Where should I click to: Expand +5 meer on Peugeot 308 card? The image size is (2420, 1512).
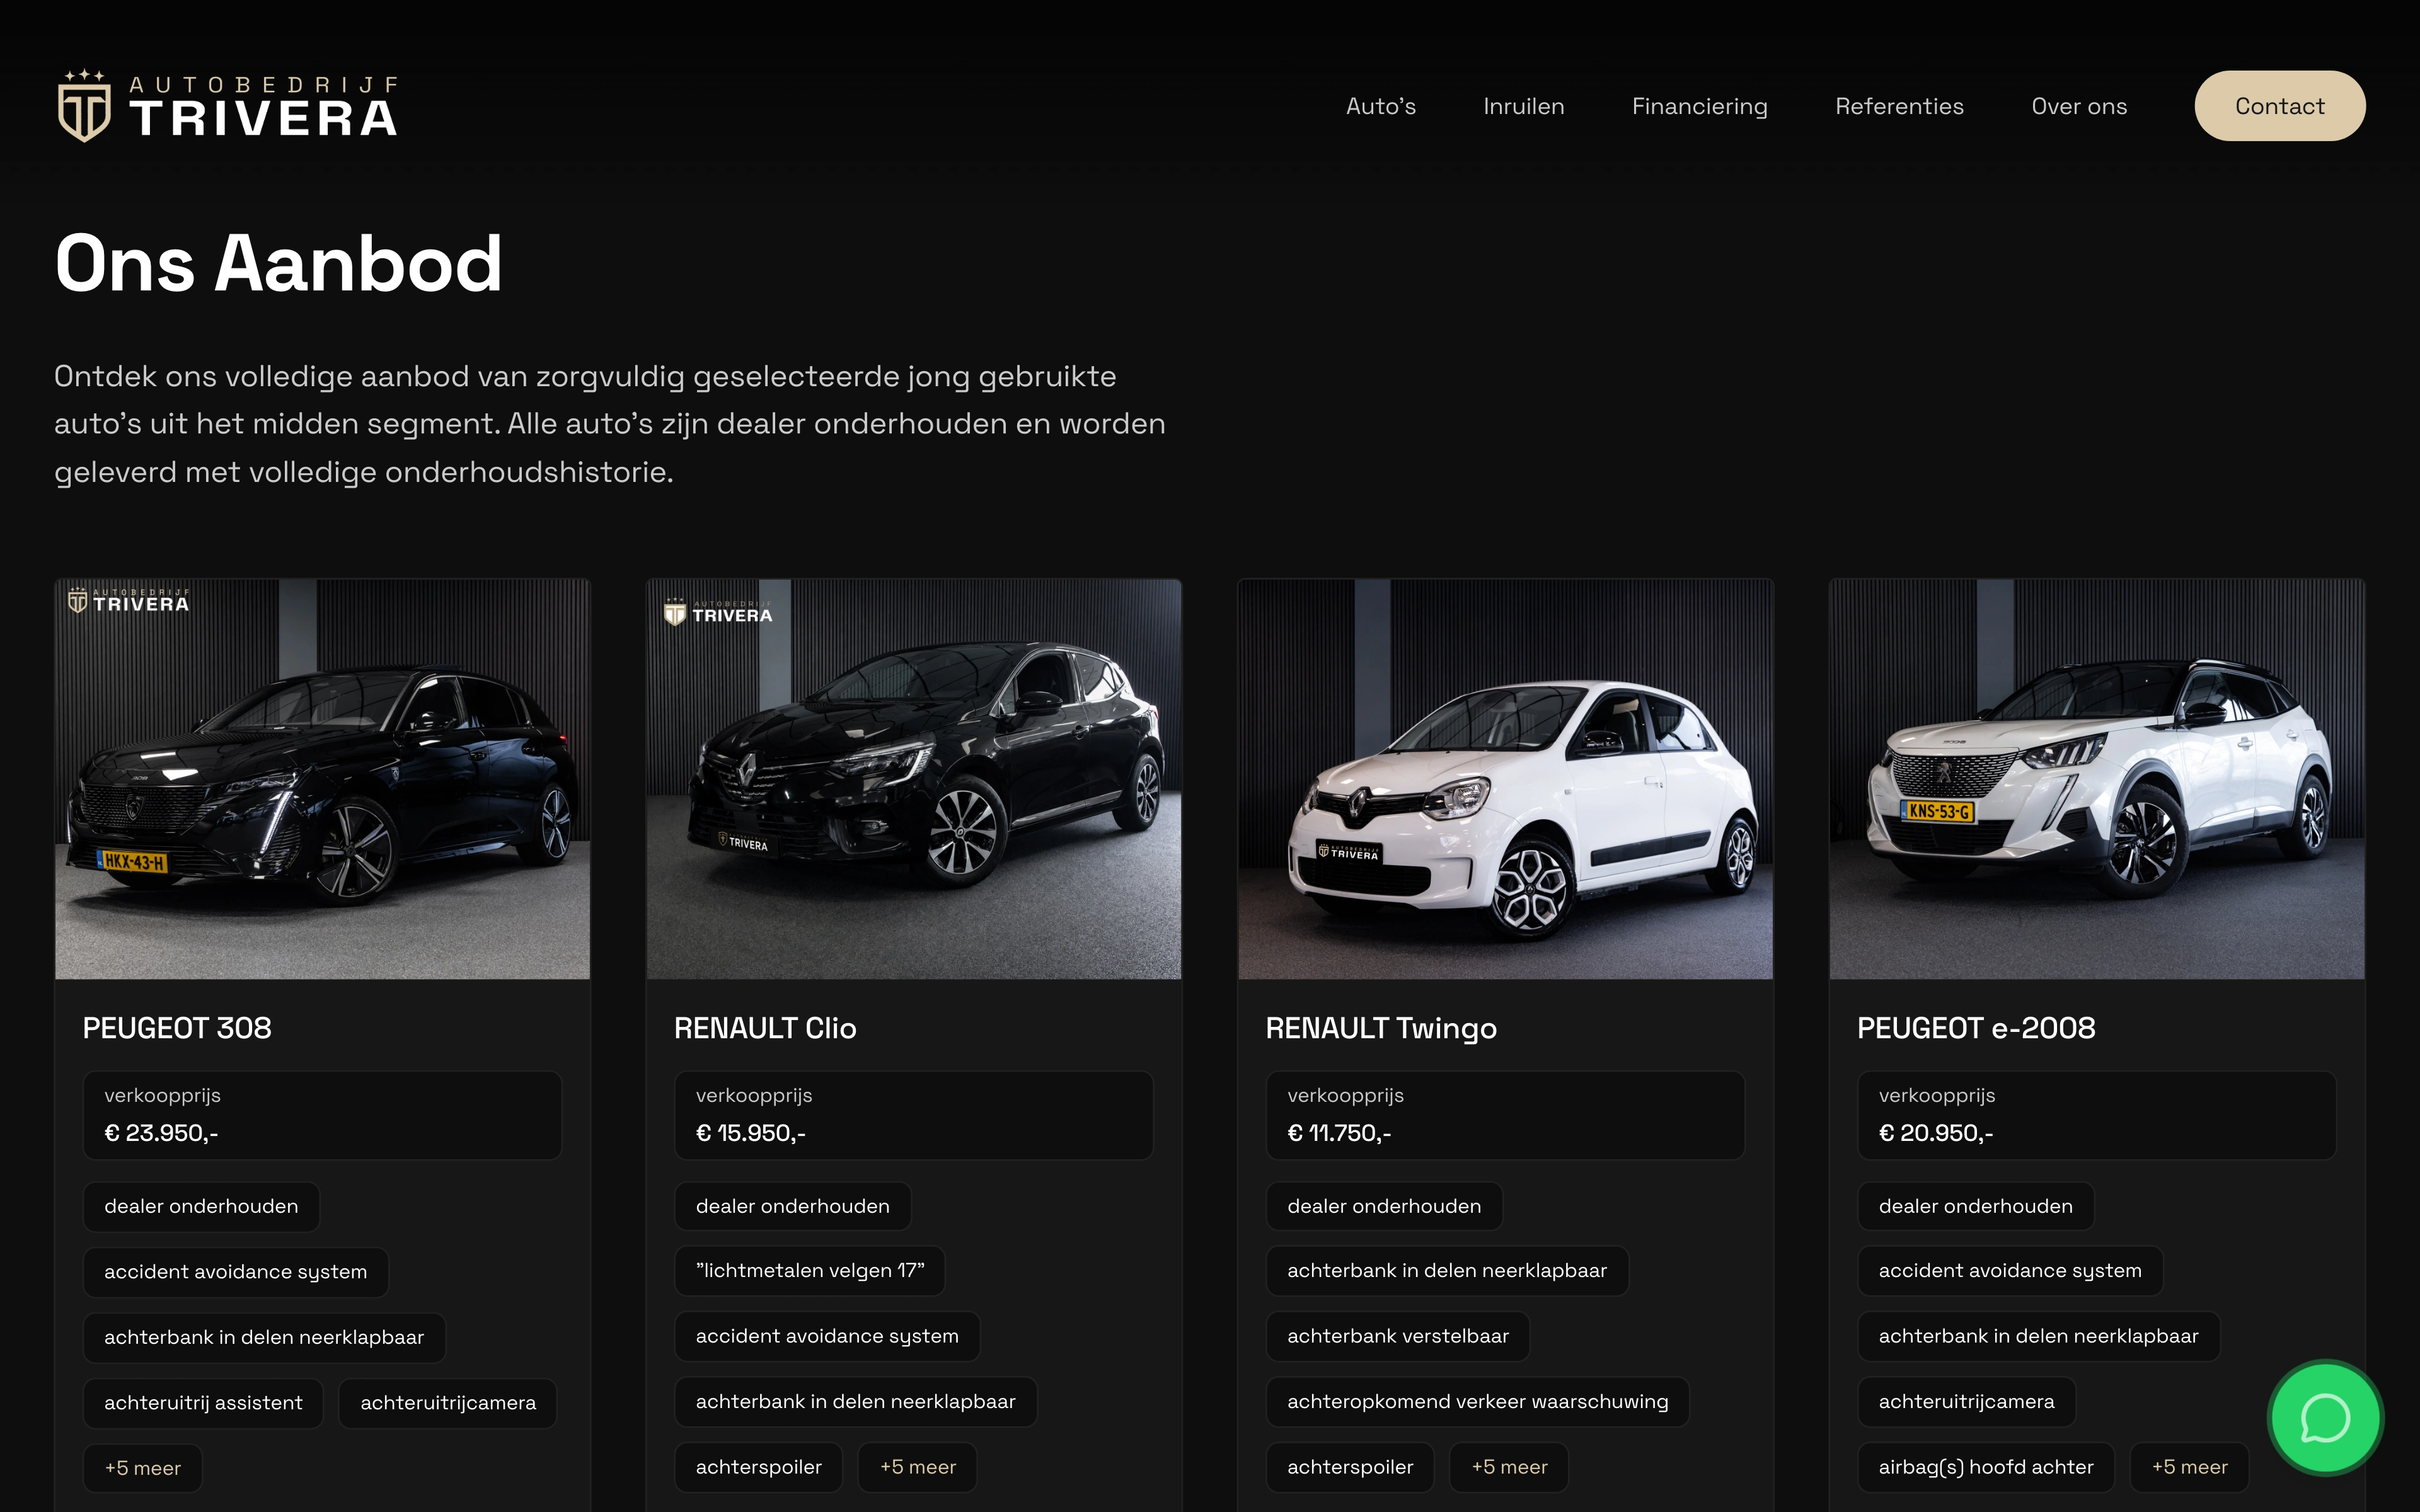pyautogui.click(x=143, y=1468)
